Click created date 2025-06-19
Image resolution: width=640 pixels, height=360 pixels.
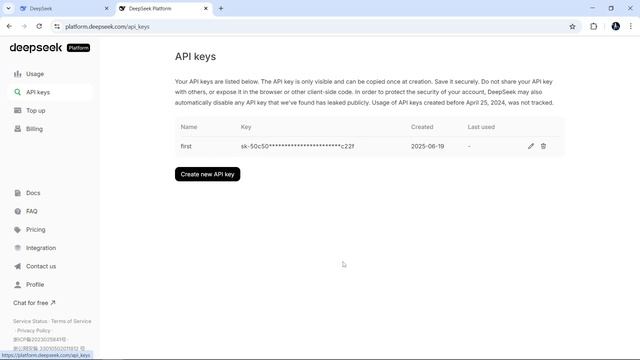pos(427,146)
